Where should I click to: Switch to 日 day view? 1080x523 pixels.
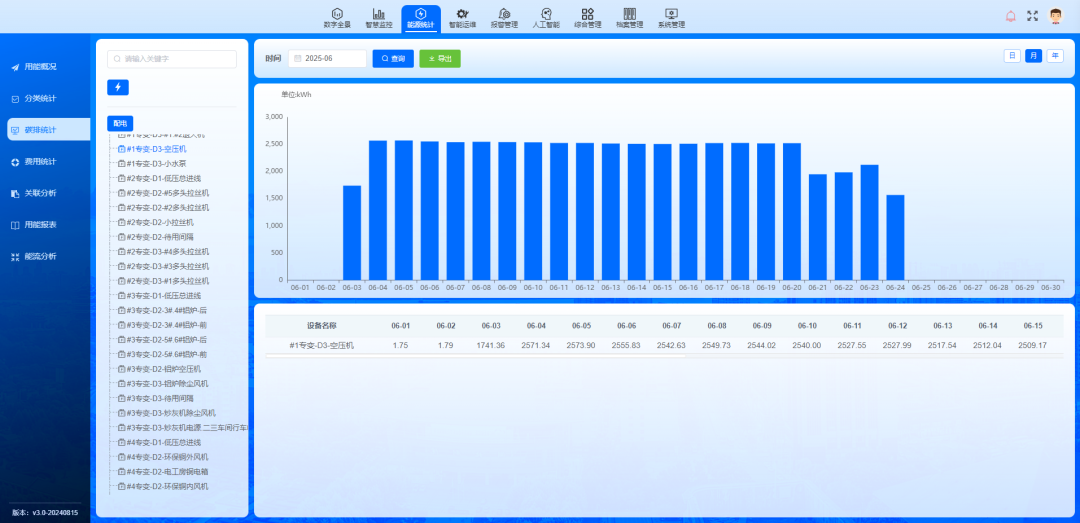tap(1012, 56)
